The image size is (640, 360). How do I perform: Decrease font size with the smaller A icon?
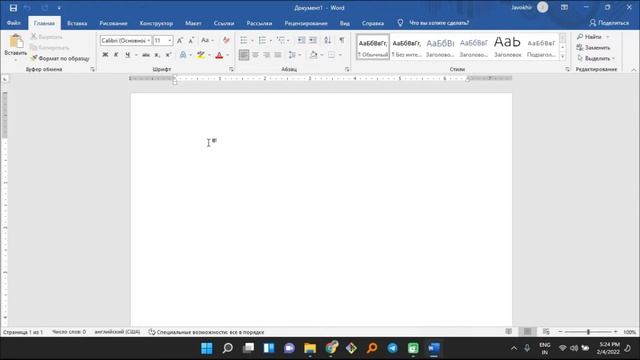pos(191,40)
